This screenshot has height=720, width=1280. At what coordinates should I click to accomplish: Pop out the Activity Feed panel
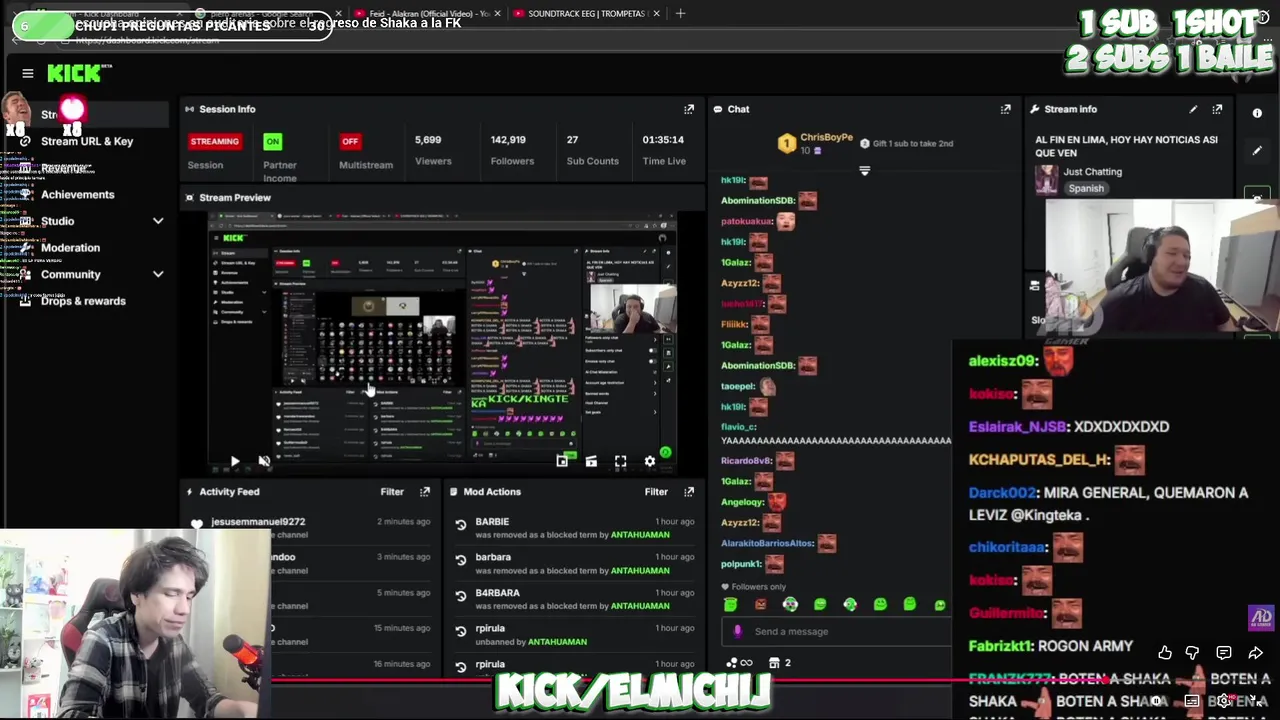point(425,492)
